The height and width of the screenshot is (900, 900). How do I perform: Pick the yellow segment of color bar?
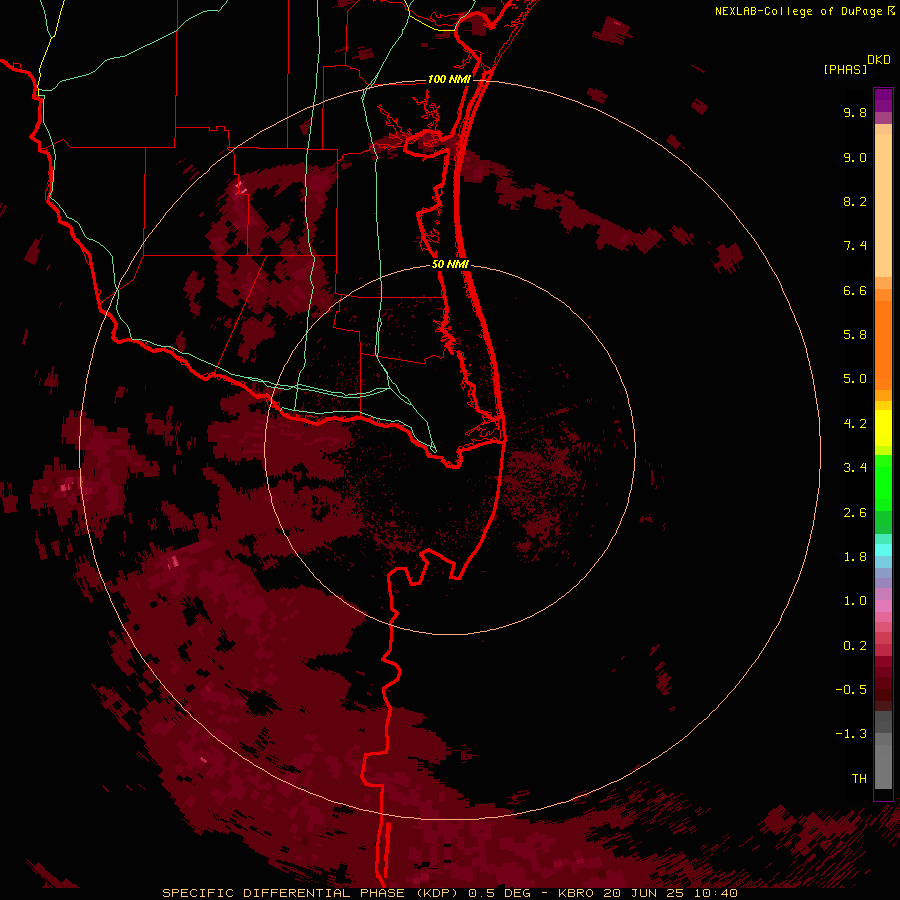883,428
